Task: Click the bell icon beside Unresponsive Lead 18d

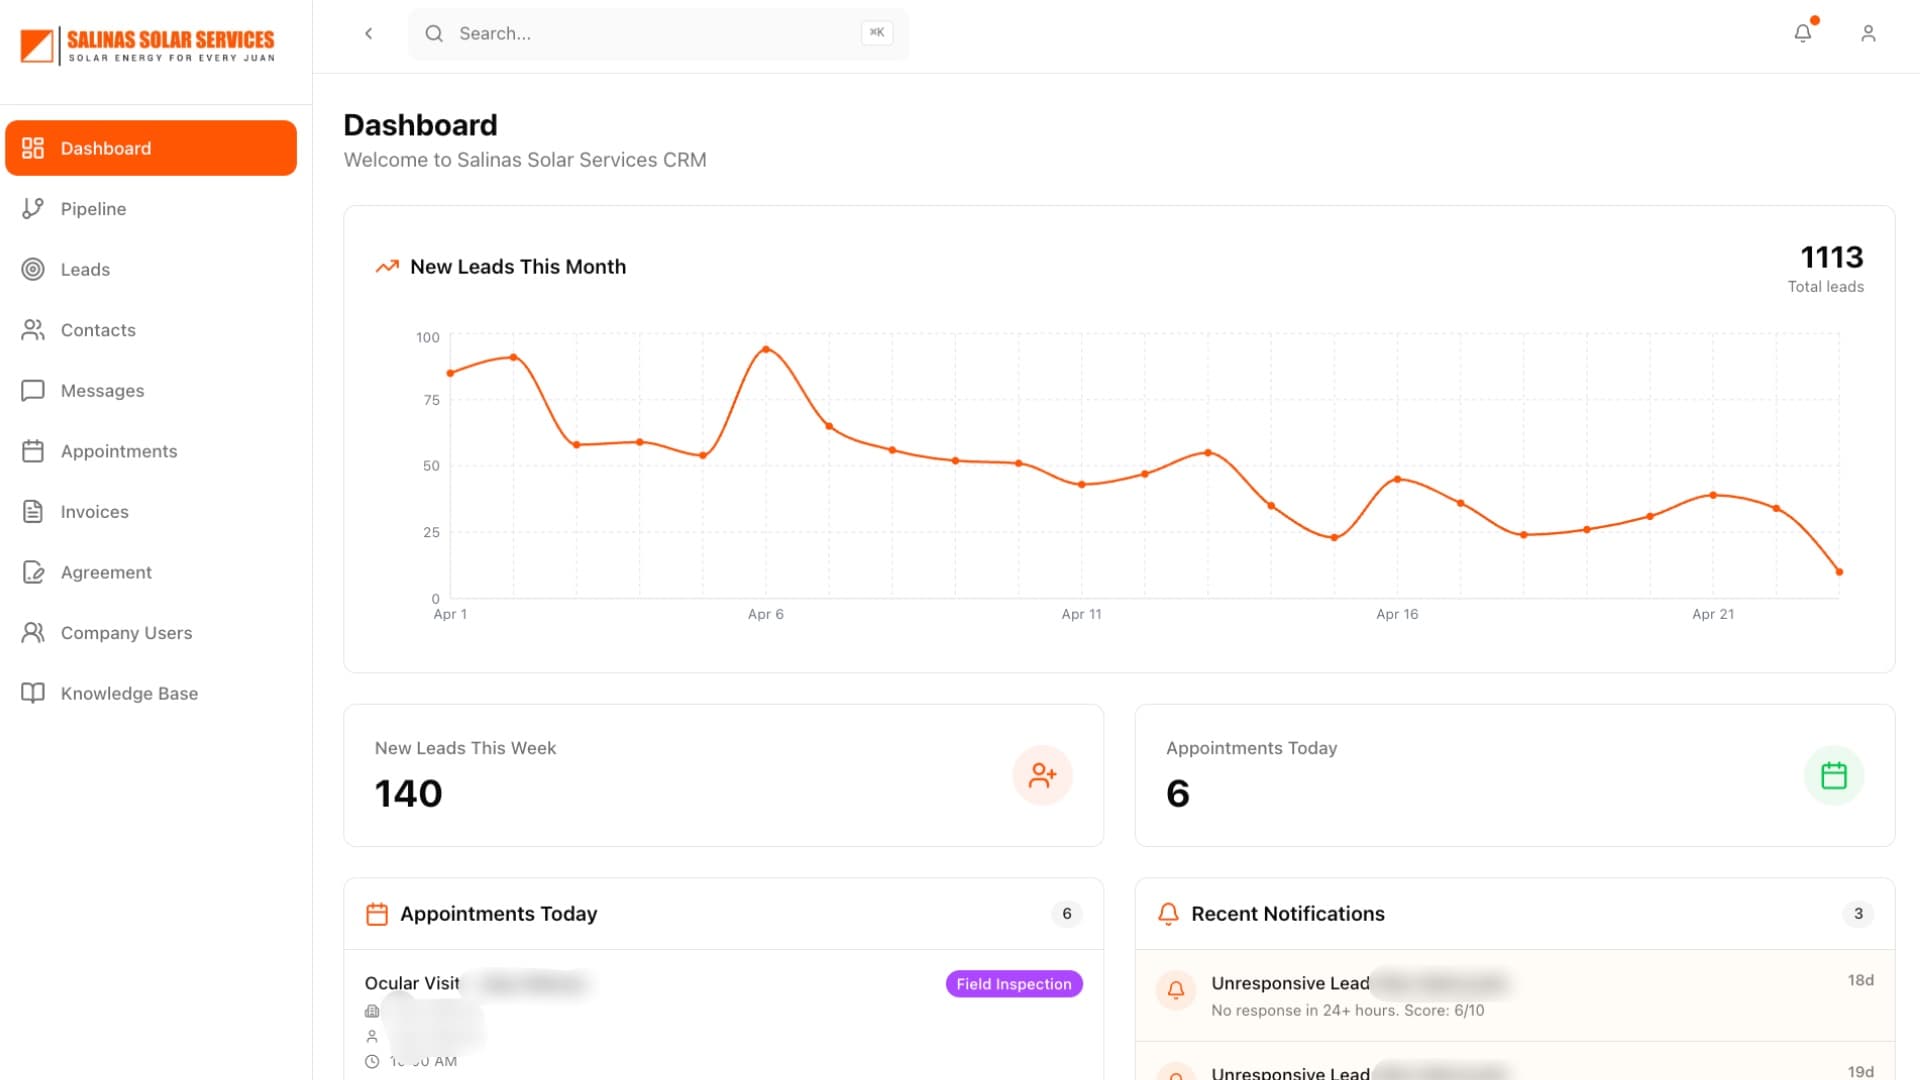Action: click(x=1176, y=990)
